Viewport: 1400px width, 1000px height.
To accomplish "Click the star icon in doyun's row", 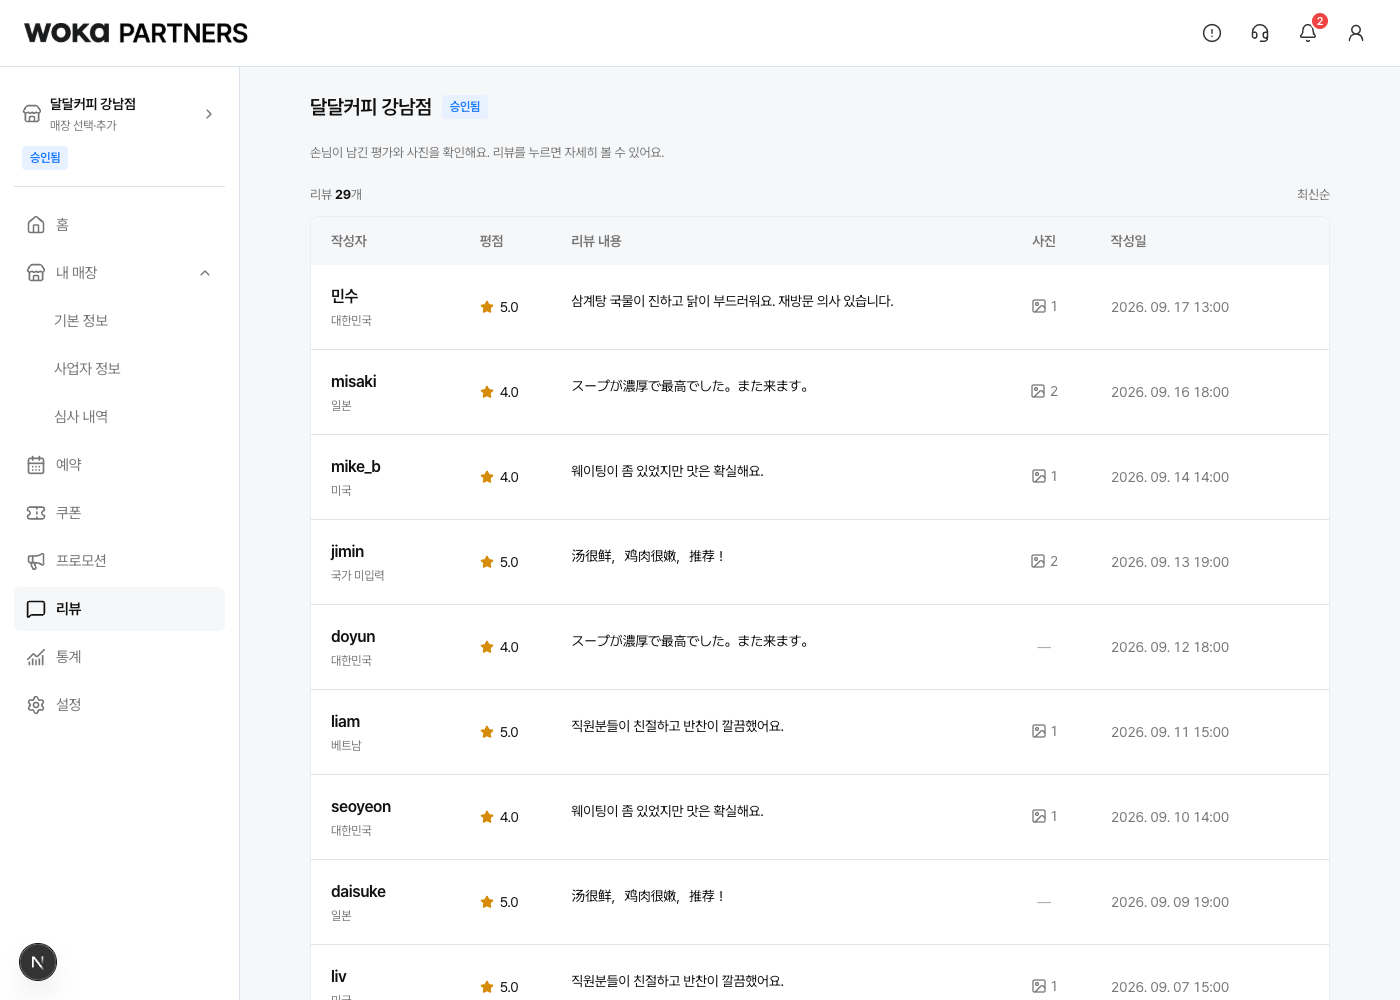I will pos(487,647).
